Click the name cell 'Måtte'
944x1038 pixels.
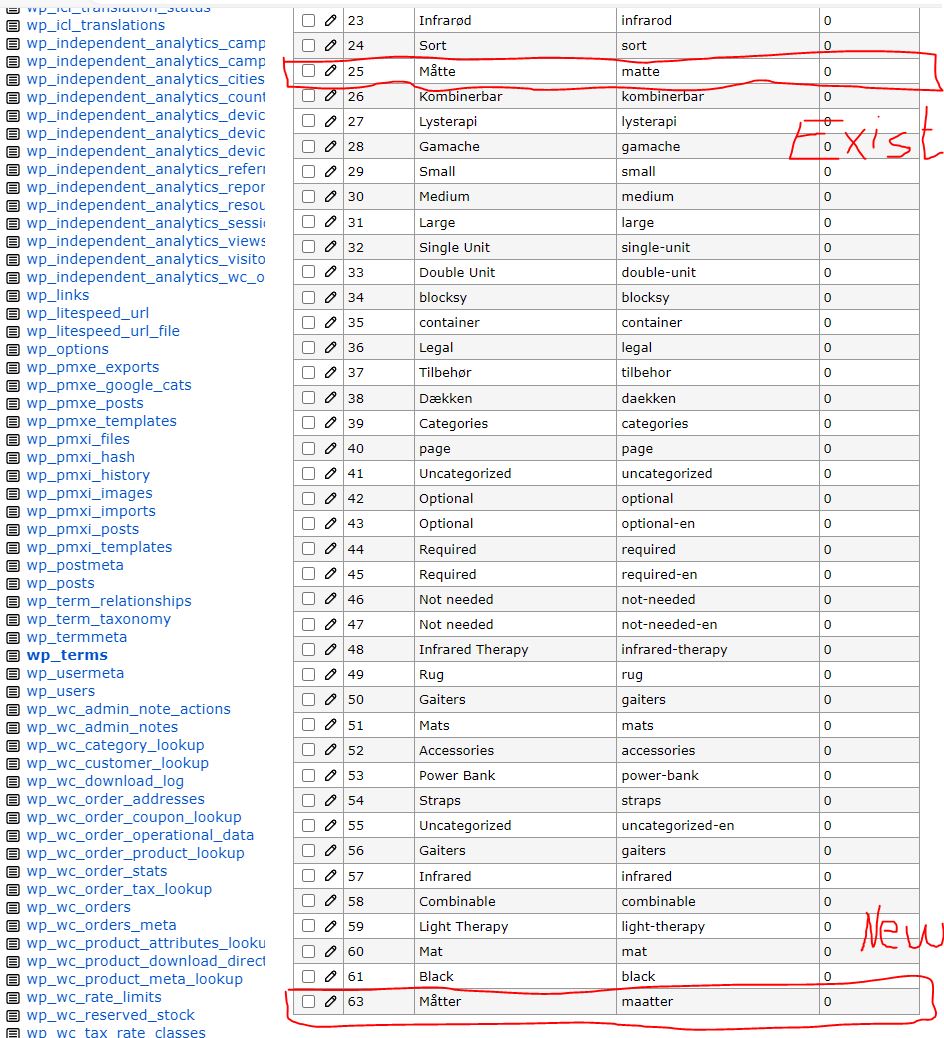tap(516, 71)
